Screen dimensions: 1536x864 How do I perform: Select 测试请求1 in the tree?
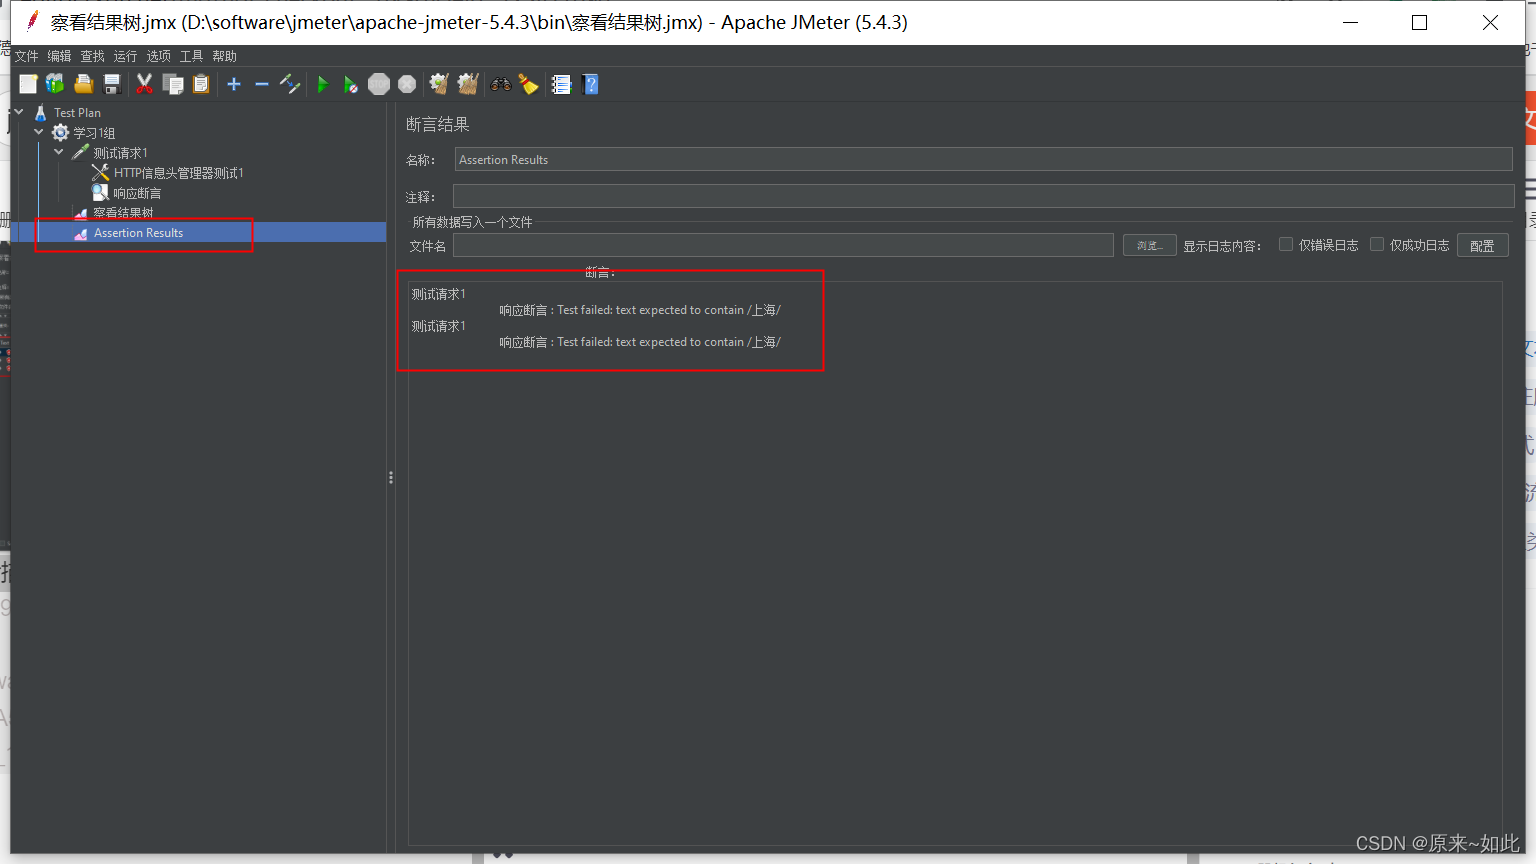(x=121, y=153)
